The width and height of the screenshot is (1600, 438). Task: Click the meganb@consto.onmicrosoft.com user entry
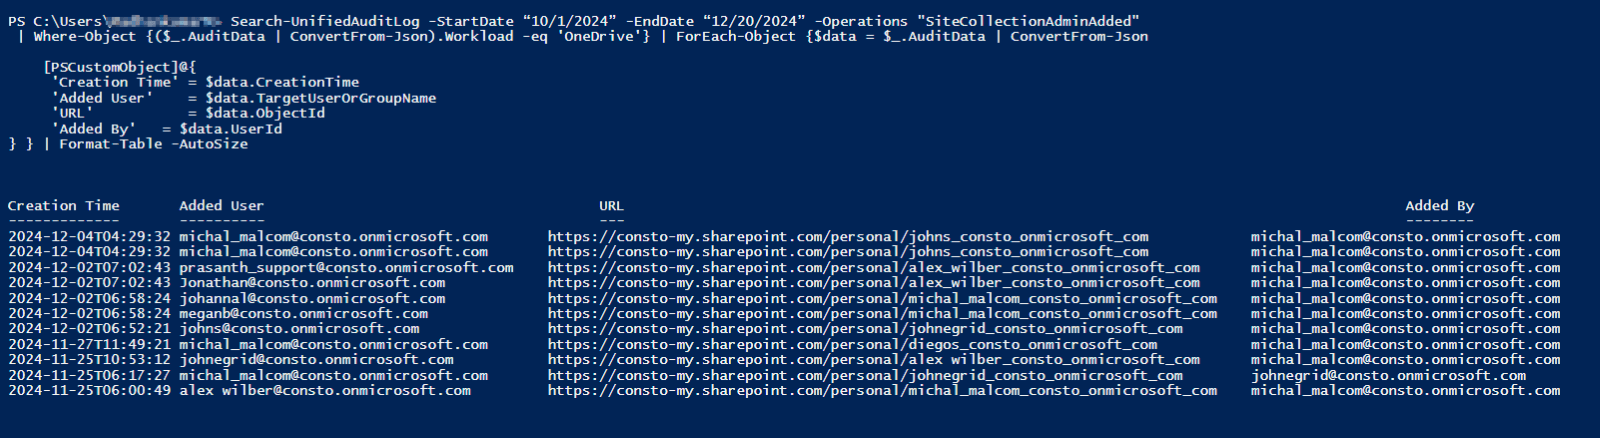(303, 314)
